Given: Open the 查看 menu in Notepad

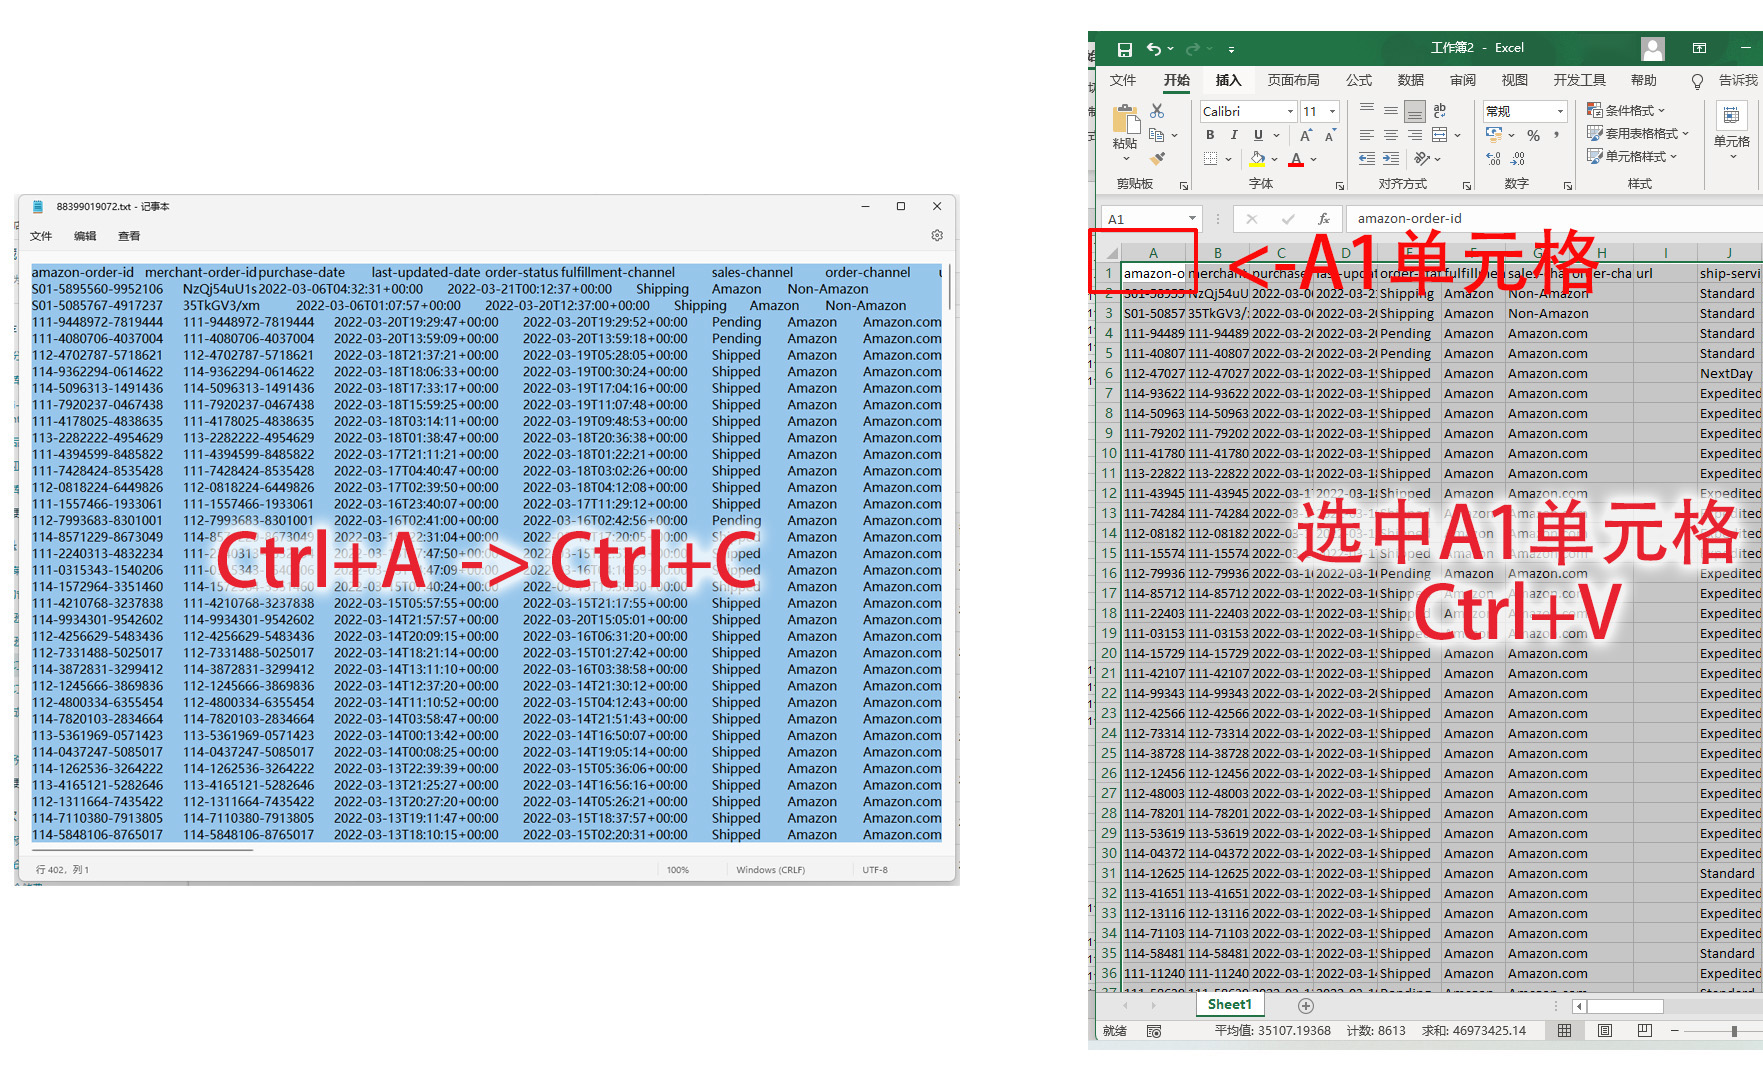Looking at the screenshot, I should pos(129,237).
